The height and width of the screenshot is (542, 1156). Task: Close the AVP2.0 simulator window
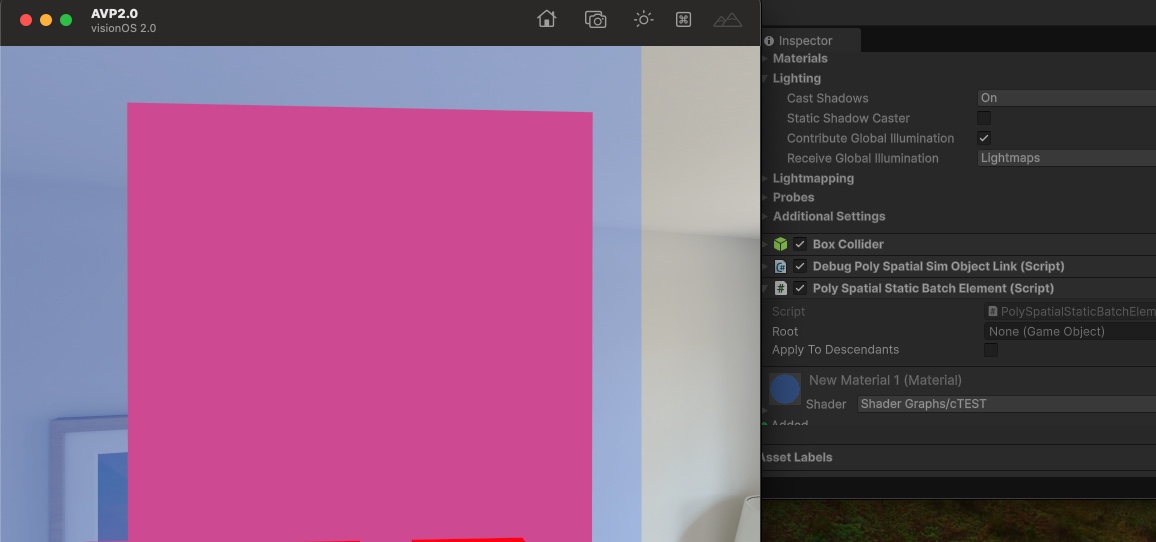26,20
